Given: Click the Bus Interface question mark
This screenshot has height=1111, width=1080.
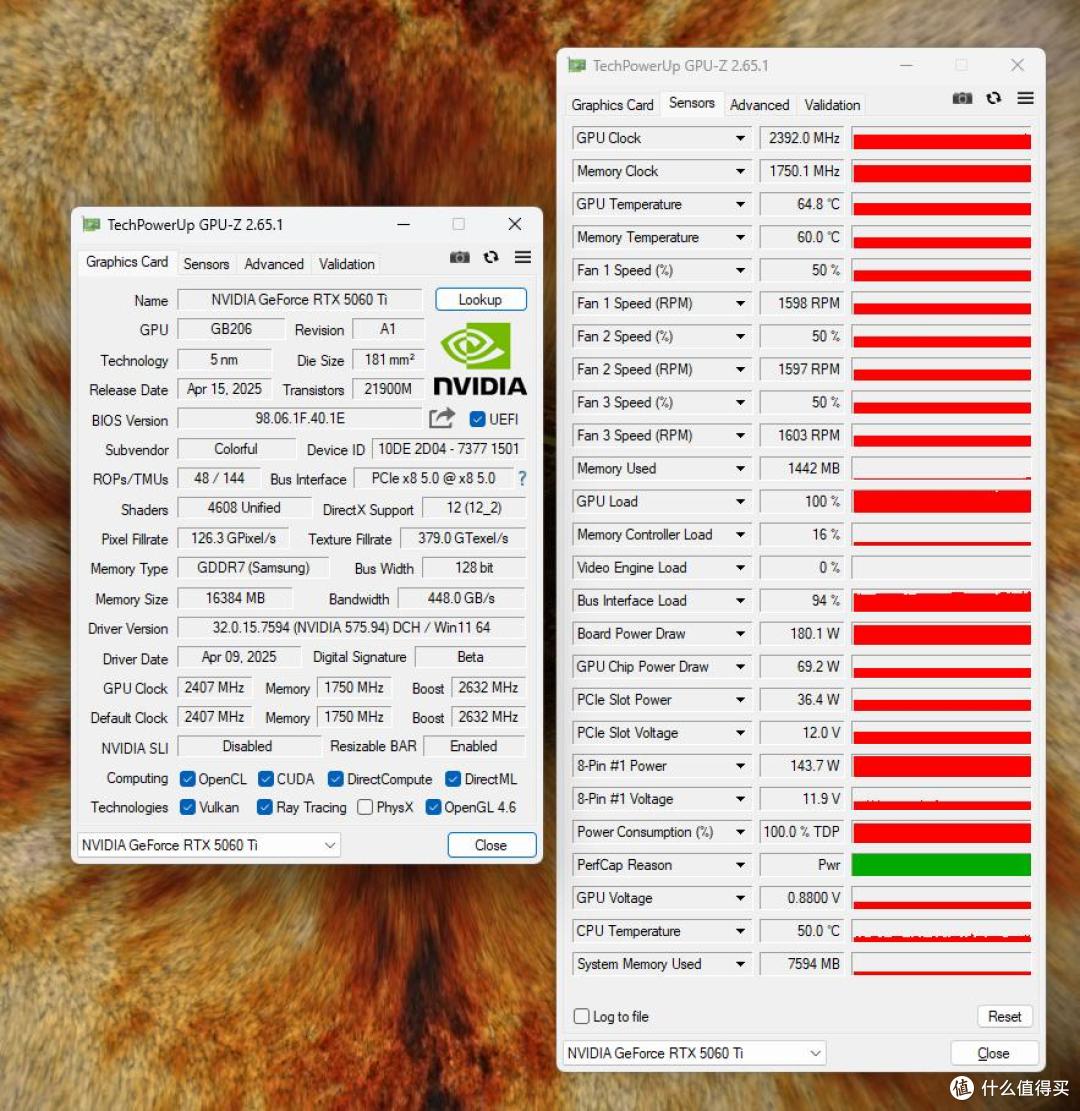Looking at the screenshot, I should [x=522, y=478].
